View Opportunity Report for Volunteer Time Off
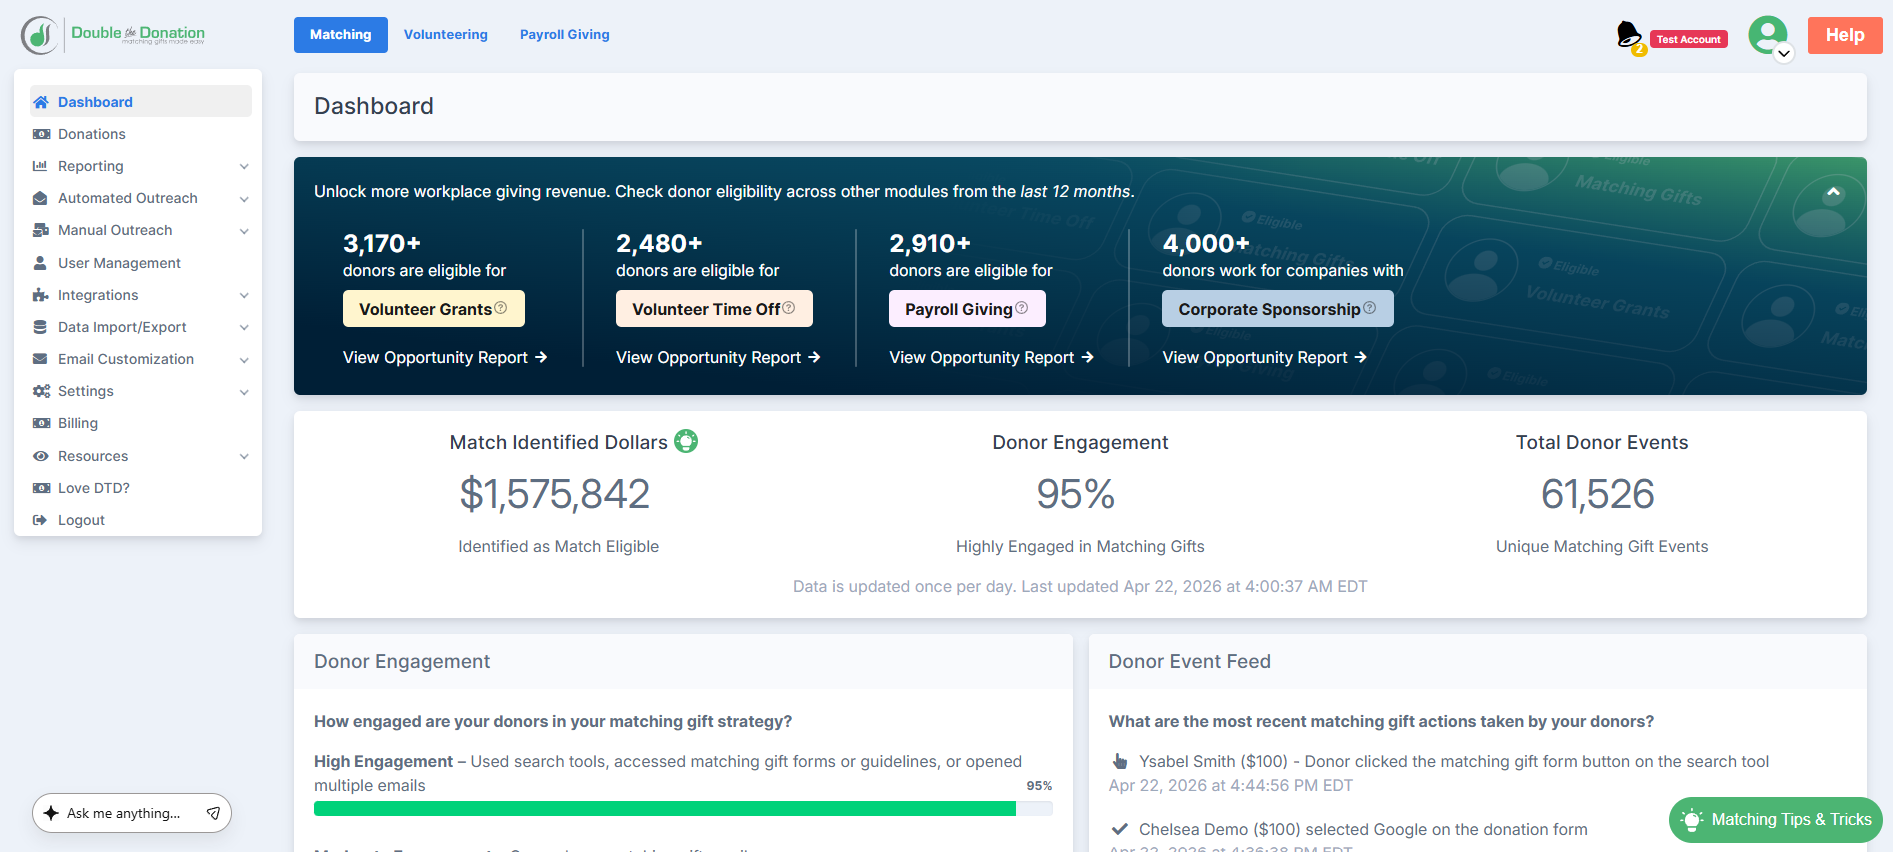The image size is (1893, 852). [x=718, y=357]
